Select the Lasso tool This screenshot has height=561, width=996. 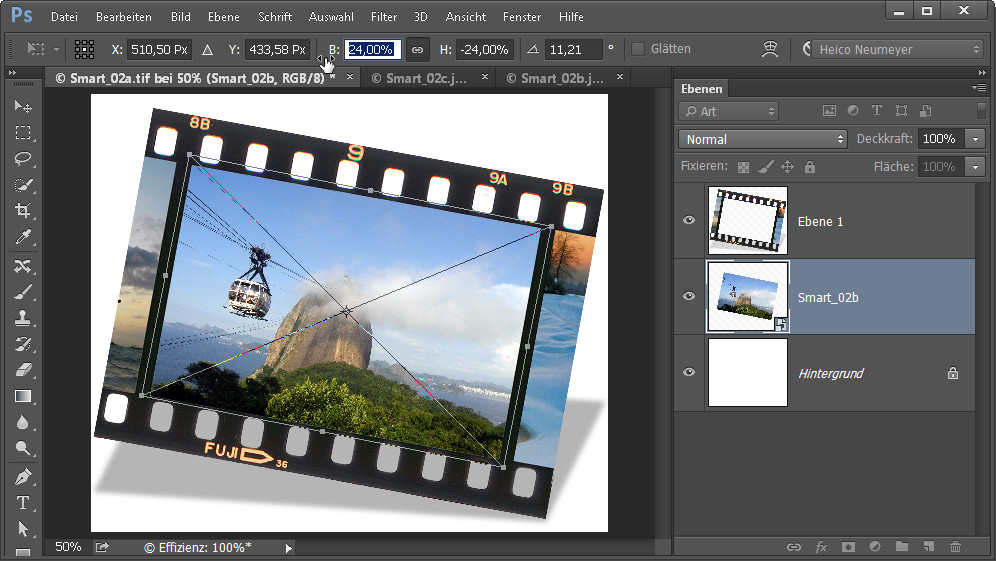[23, 159]
